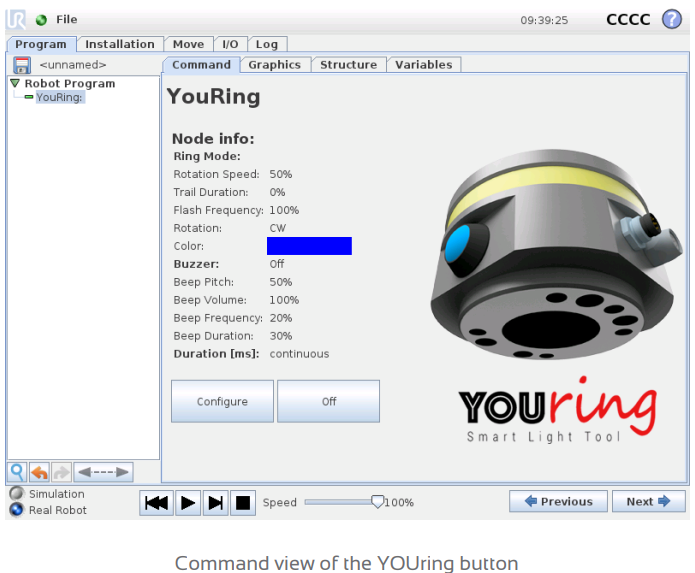The image size is (695, 573).
Task: Click the Universal Robots logo icon
Action: (16, 19)
